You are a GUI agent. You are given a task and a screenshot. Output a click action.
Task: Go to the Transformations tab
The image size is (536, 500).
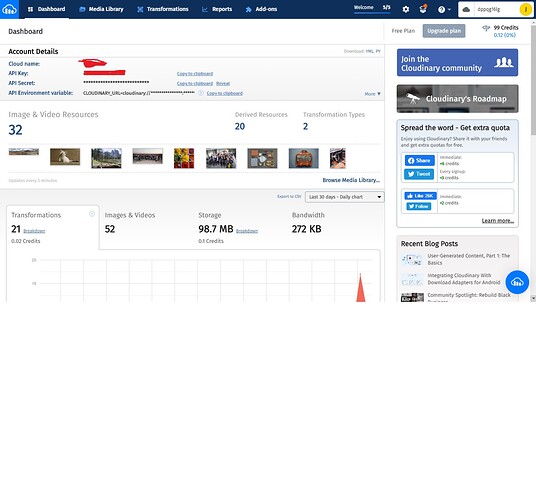[x=163, y=9]
